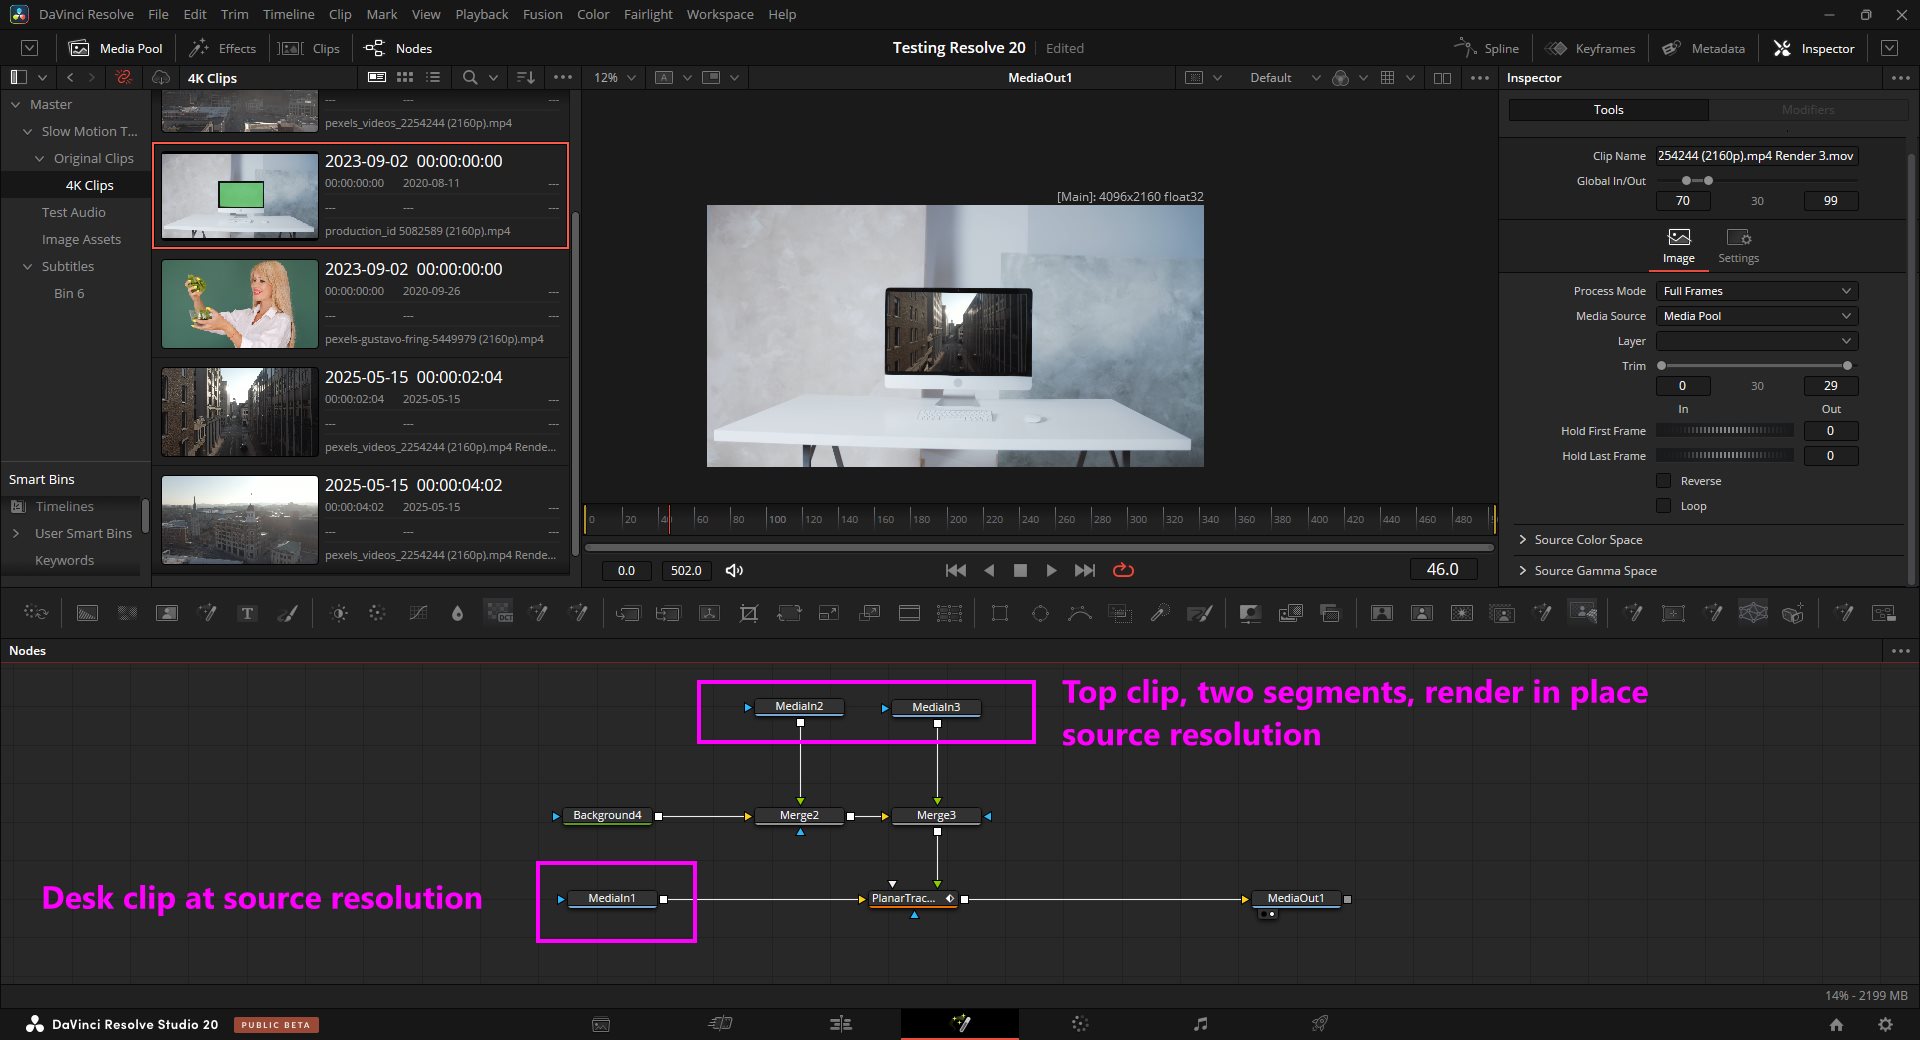Switch to the Inspector Settings tab
This screenshot has height=1040, width=1920.
[1738, 246]
